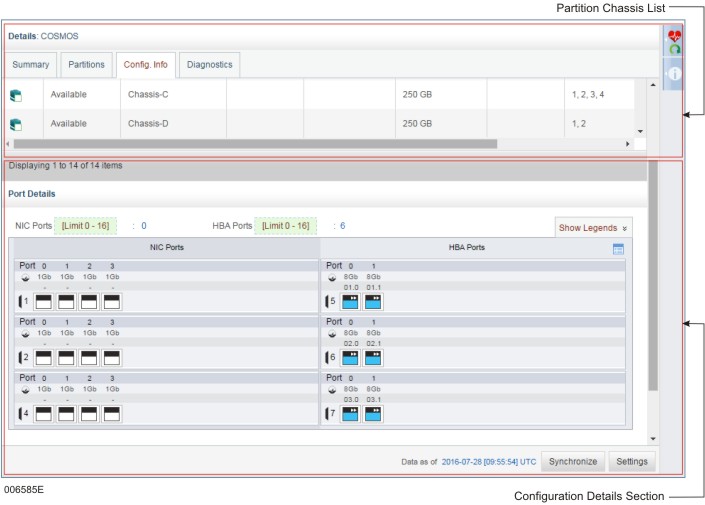Select NIC port 0 icon in slot 1
705x505 pixels.
44,300
